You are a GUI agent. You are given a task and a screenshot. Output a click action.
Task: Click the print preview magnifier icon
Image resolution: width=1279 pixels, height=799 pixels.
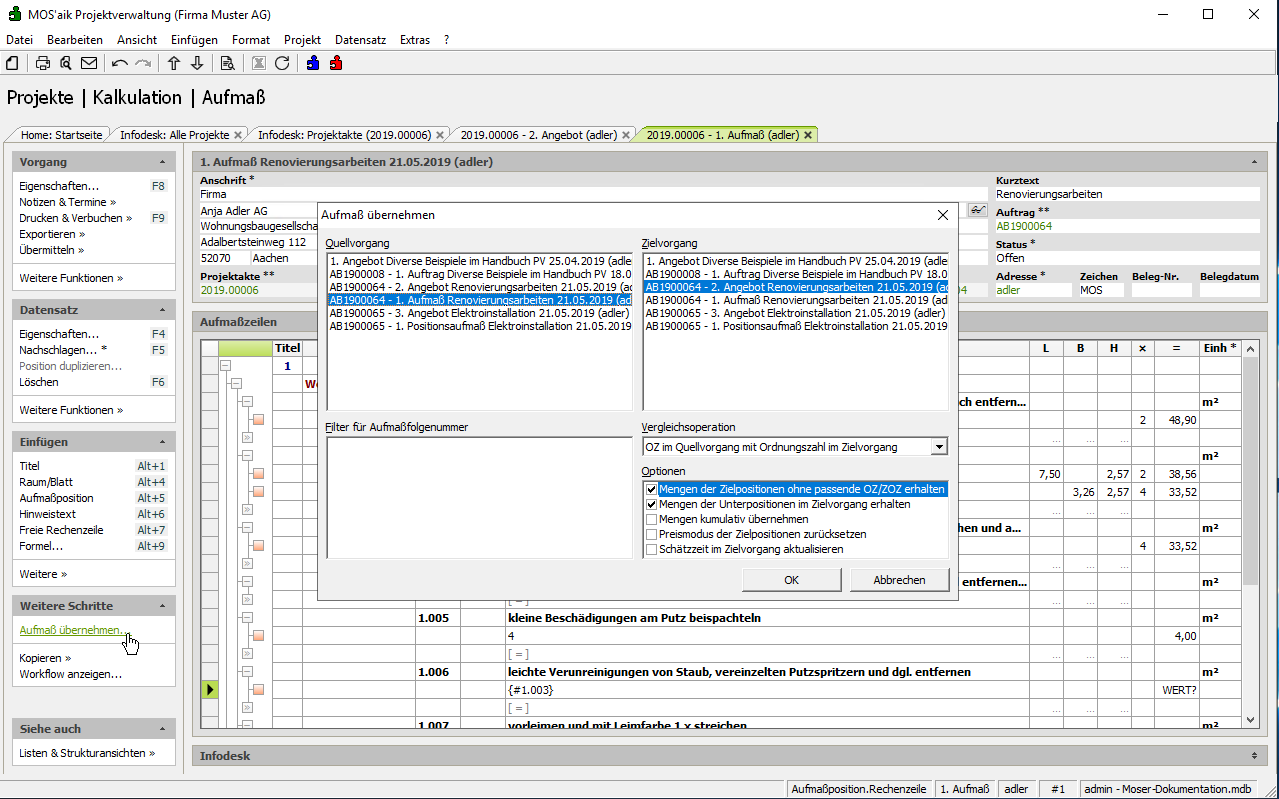[x=66, y=63]
